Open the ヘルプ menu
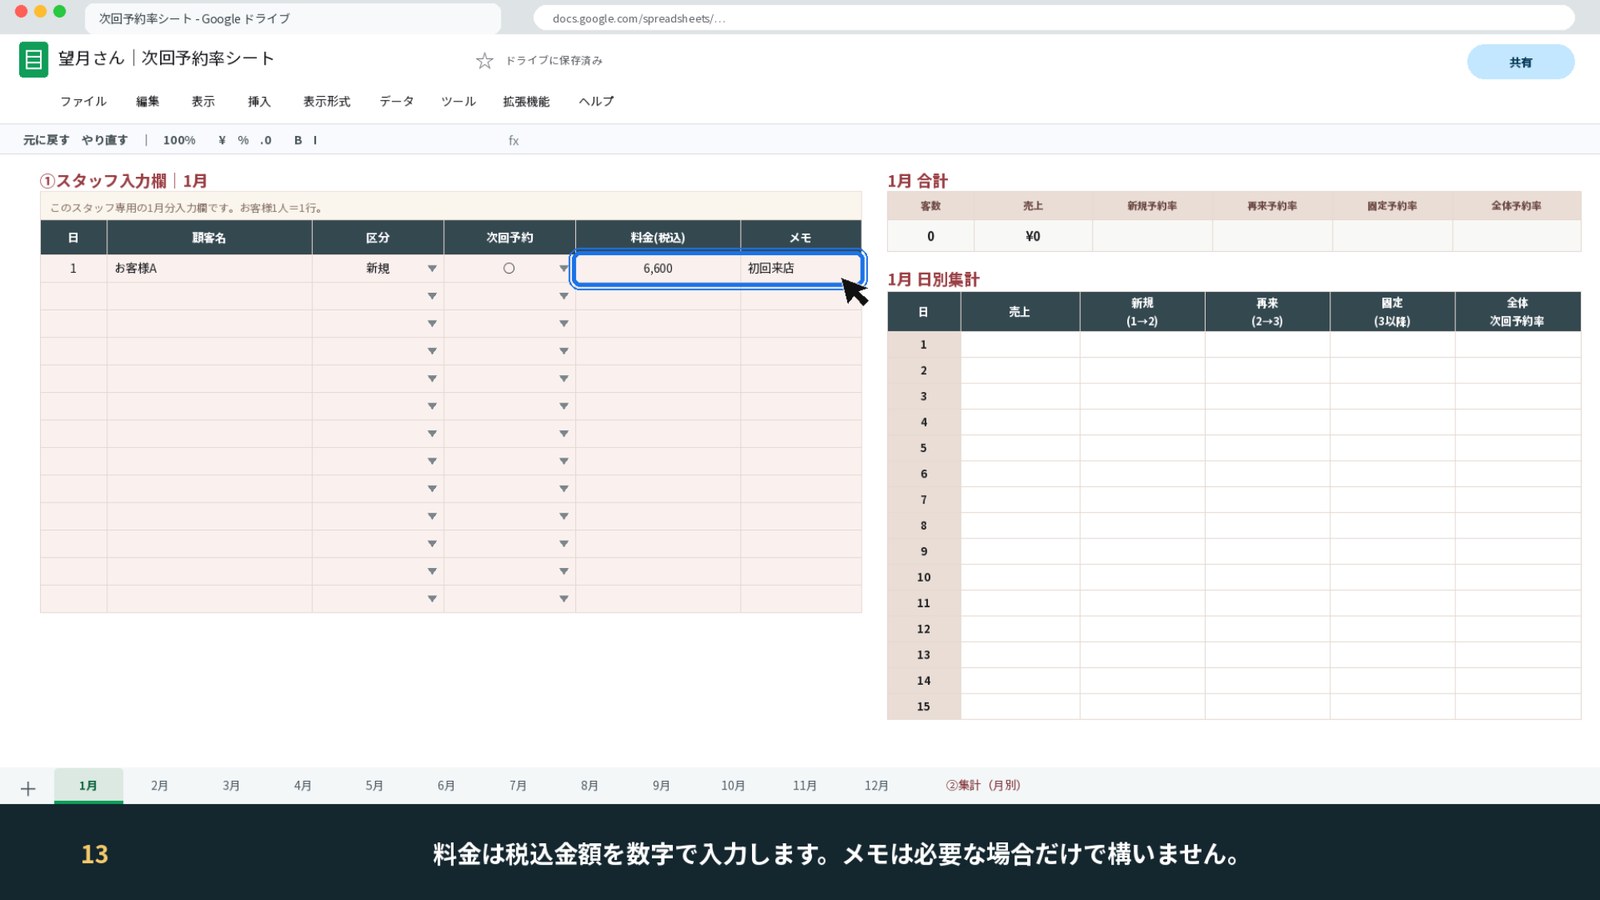Viewport: 1600px width, 900px height. coord(596,101)
